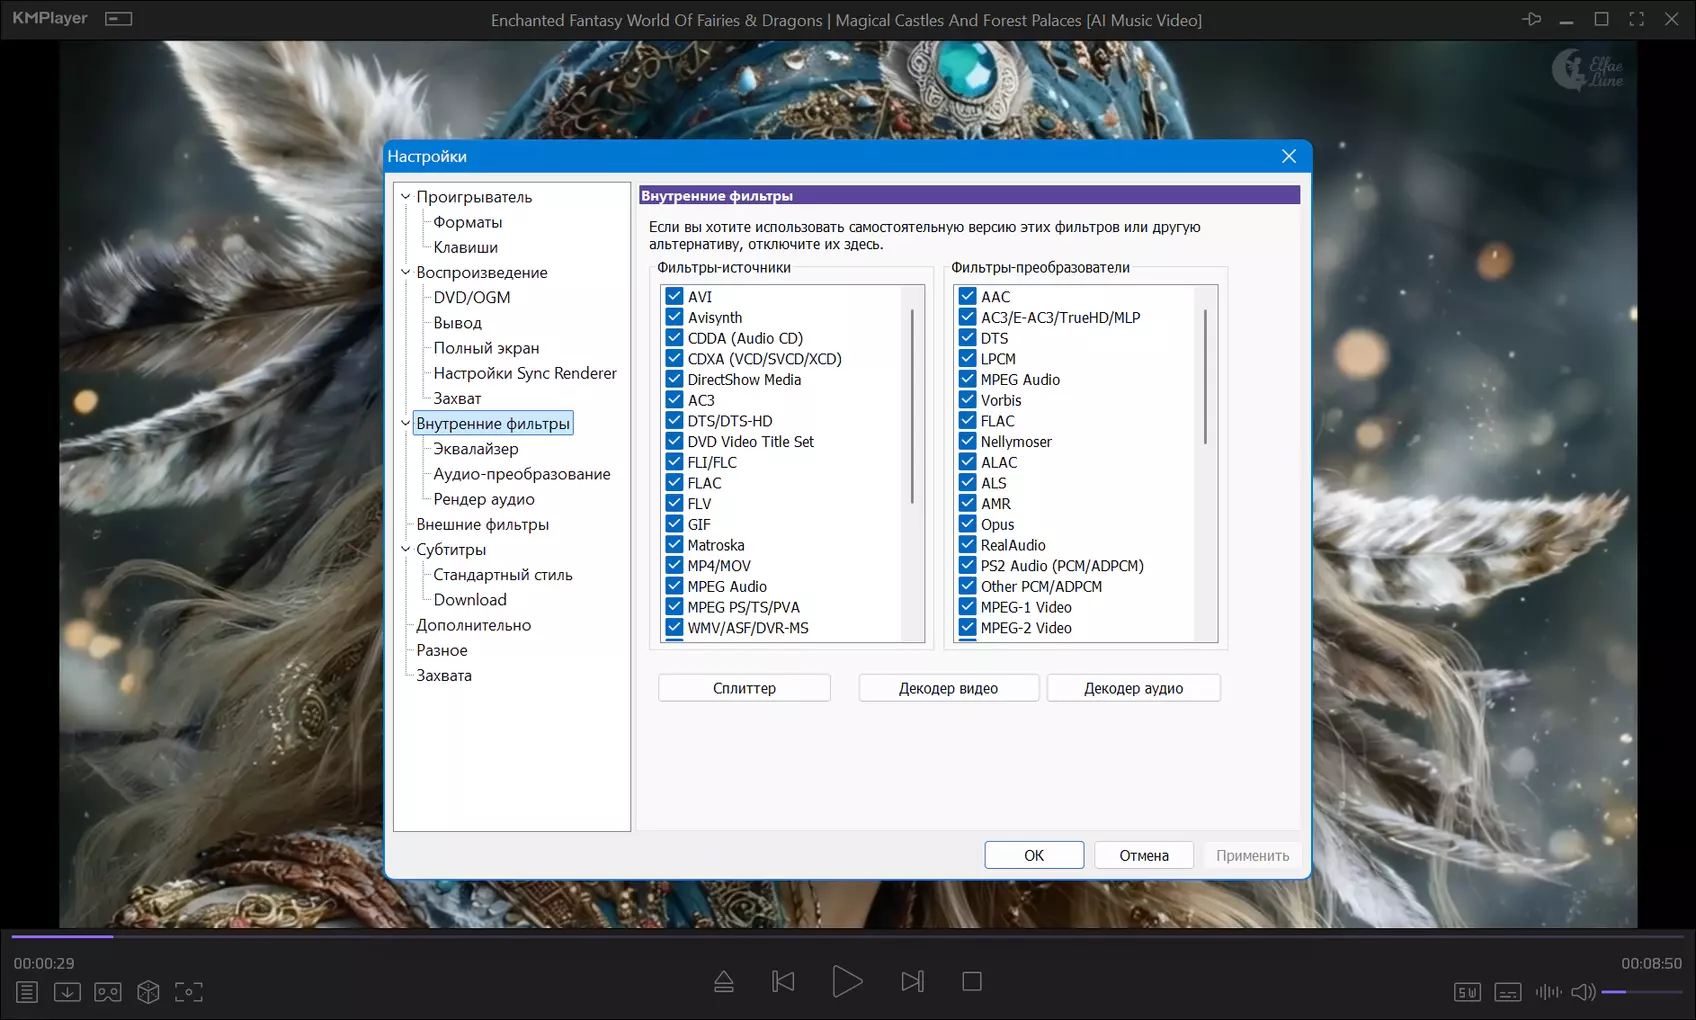Screen dimensions: 1696x1020
Task: Toggle the Opus transform filter checkbox
Action: [968, 524]
